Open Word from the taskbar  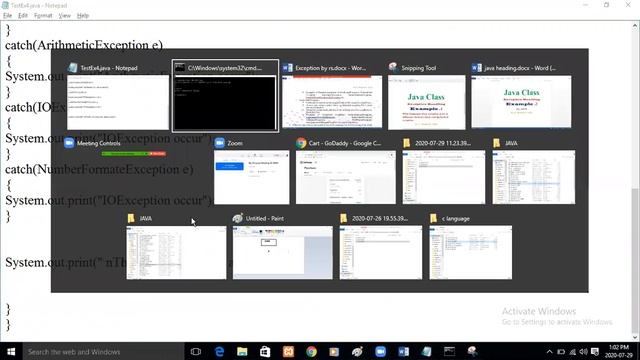coord(403,351)
